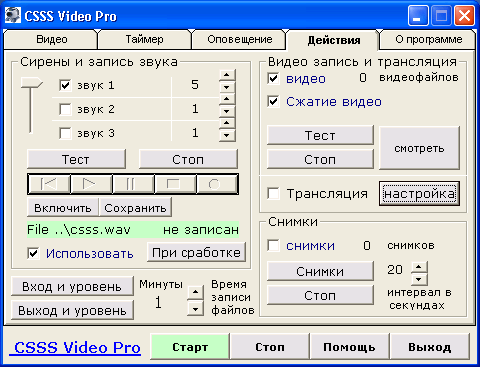Viewport: 480px width, 367px height.
Task: Click the 0 видеофайлов counter
Action: point(363,78)
